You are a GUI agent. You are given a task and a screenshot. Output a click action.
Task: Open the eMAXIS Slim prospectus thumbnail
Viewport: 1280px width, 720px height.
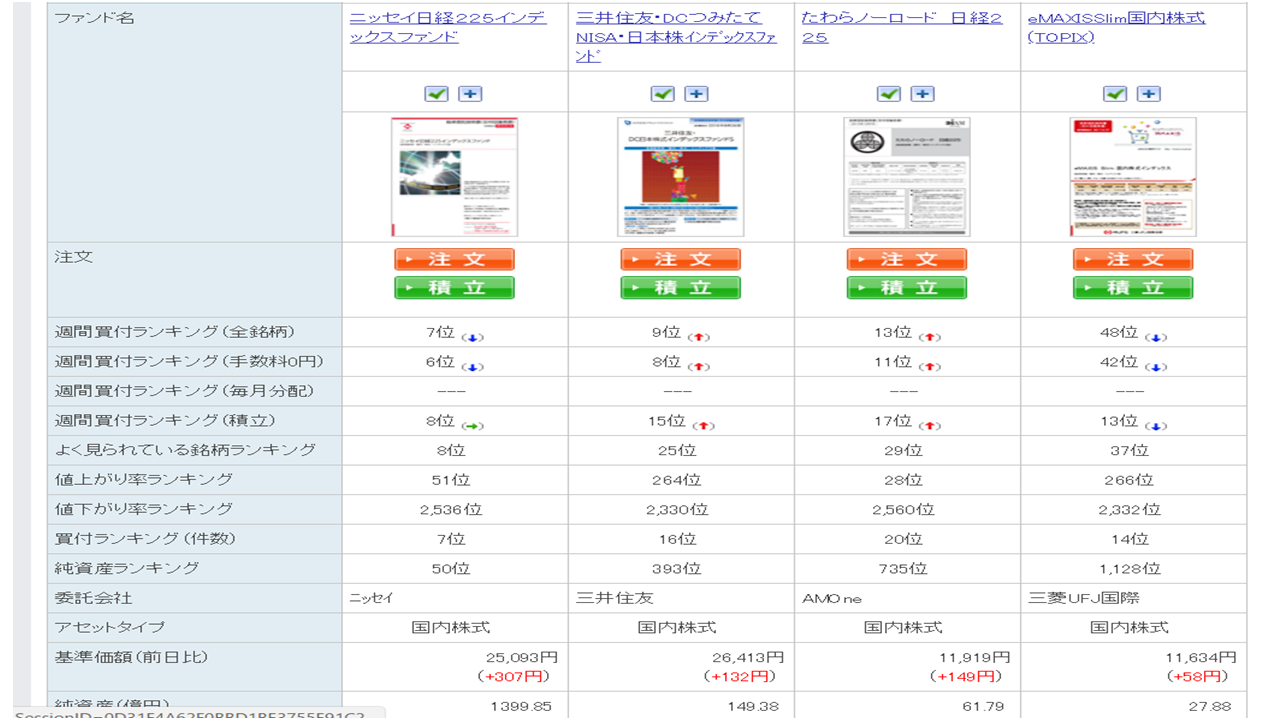tap(1133, 176)
